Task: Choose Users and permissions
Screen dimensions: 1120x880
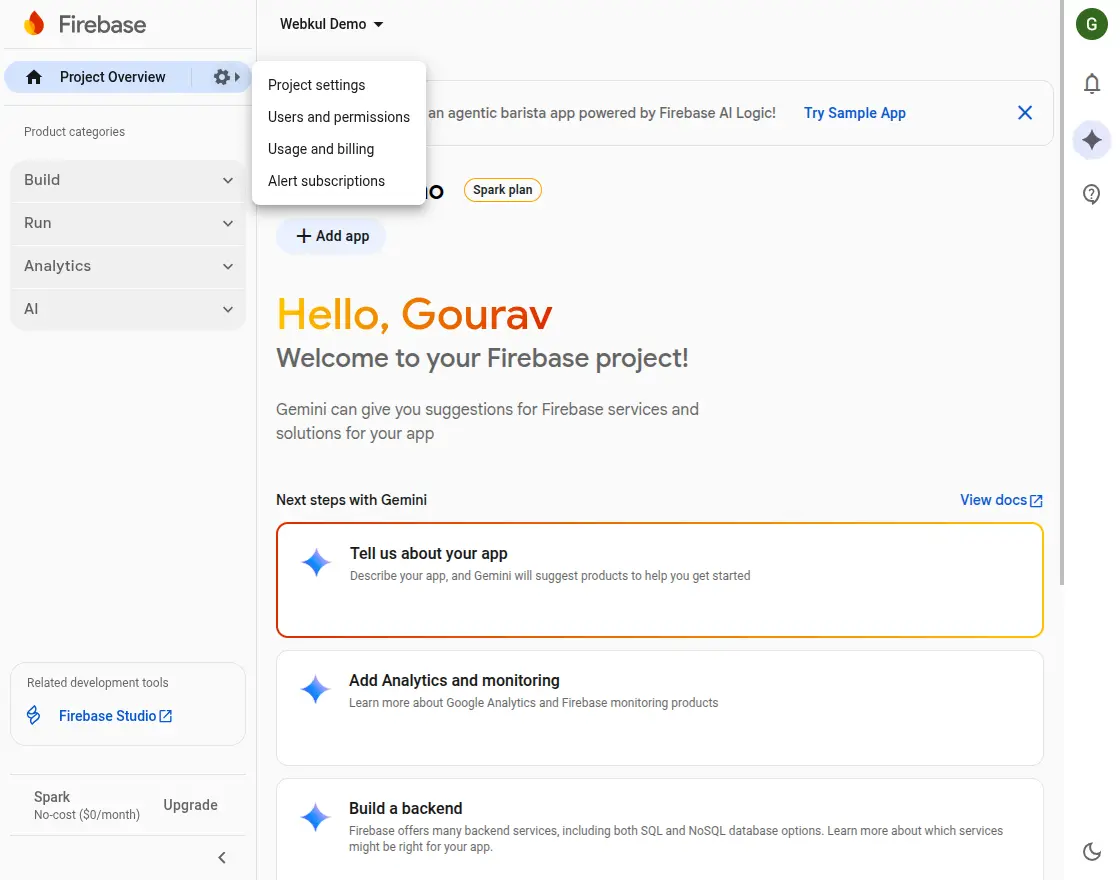Action: [x=339, y=117]
